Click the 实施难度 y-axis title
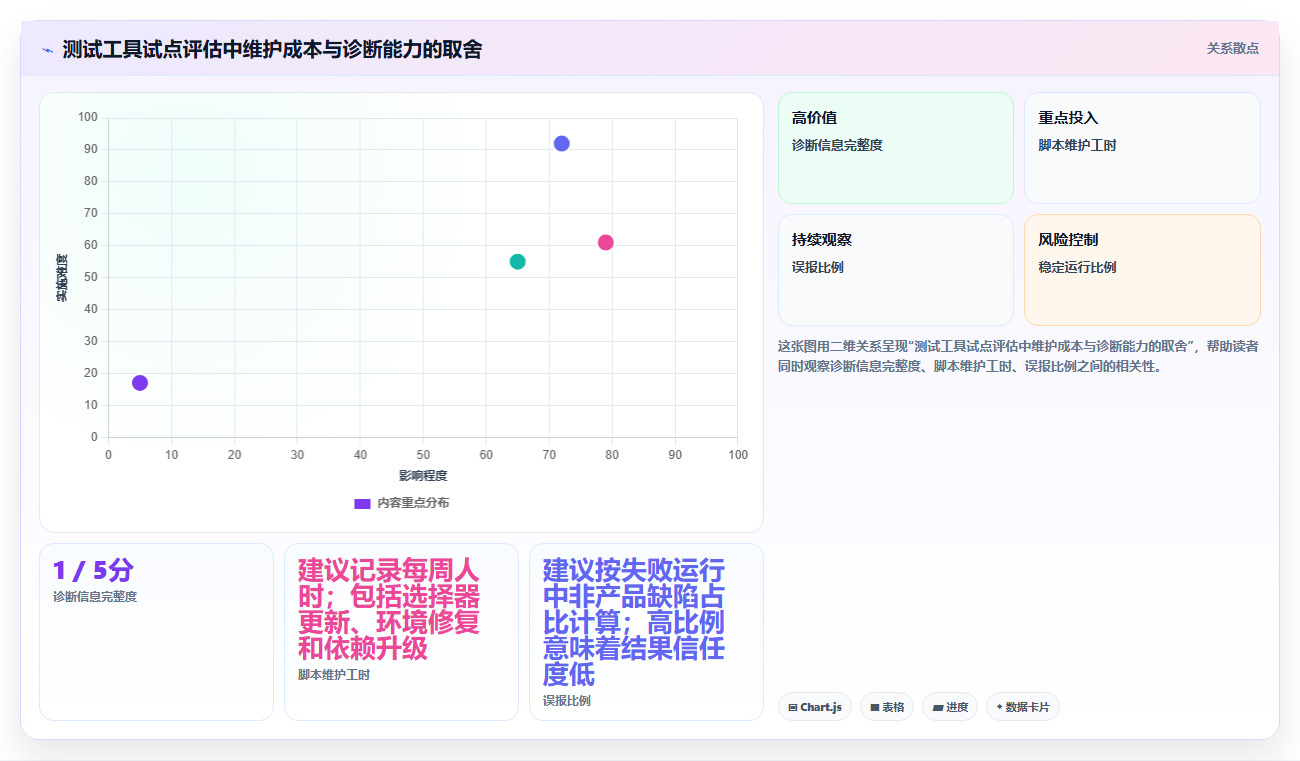 (x=62, y=278)
